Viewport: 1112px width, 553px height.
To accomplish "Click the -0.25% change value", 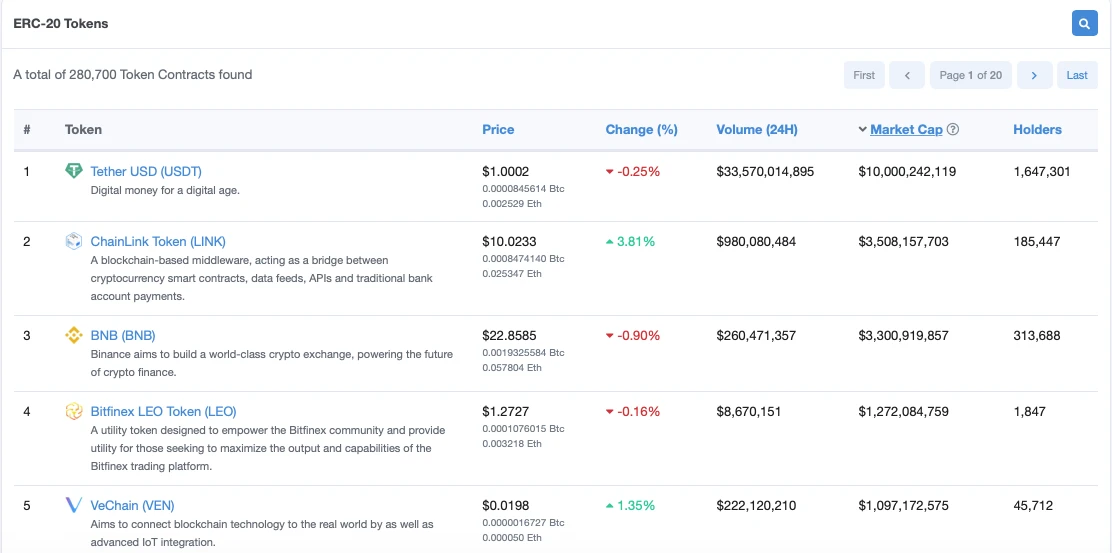I will click(638, 171).
